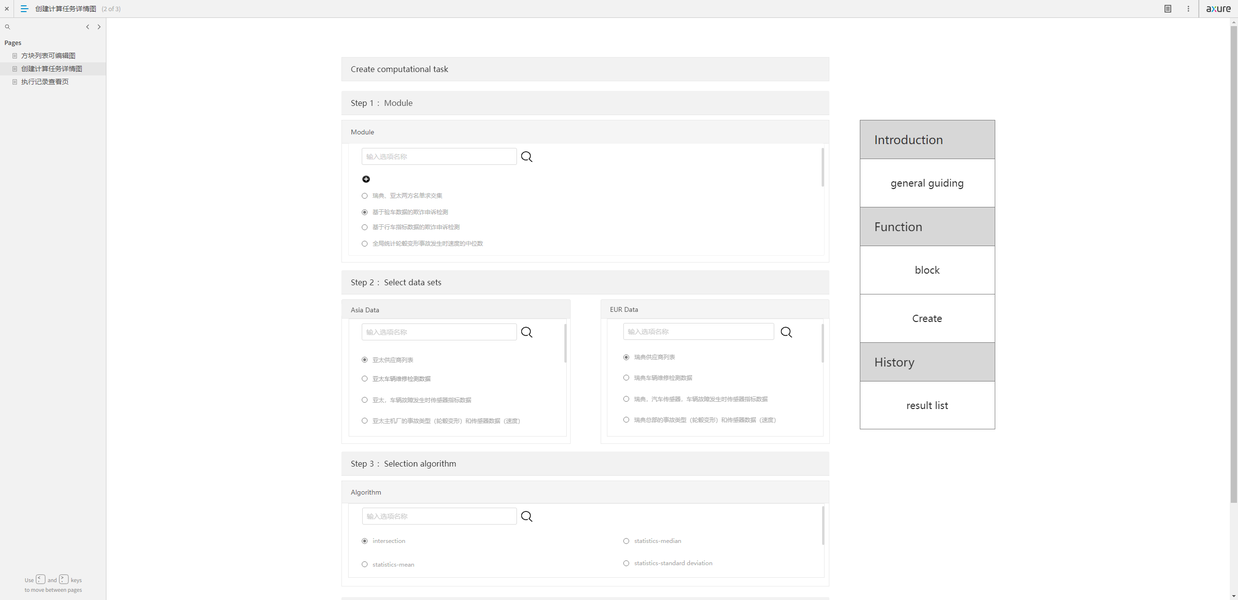Click the search icon in Module section
Image resolution: width=1238 pixels, height=600 pixels.
(527, 157)
